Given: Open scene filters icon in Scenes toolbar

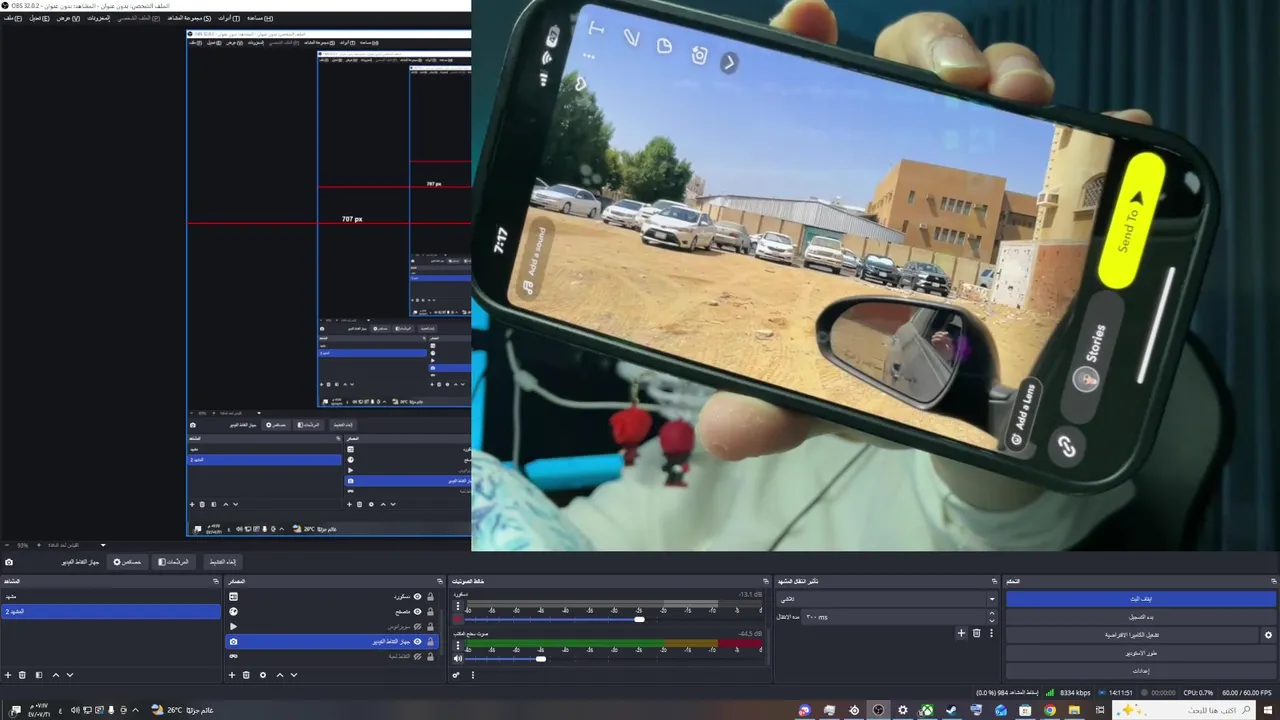Looking at the screenshot, I should [39, 675].
